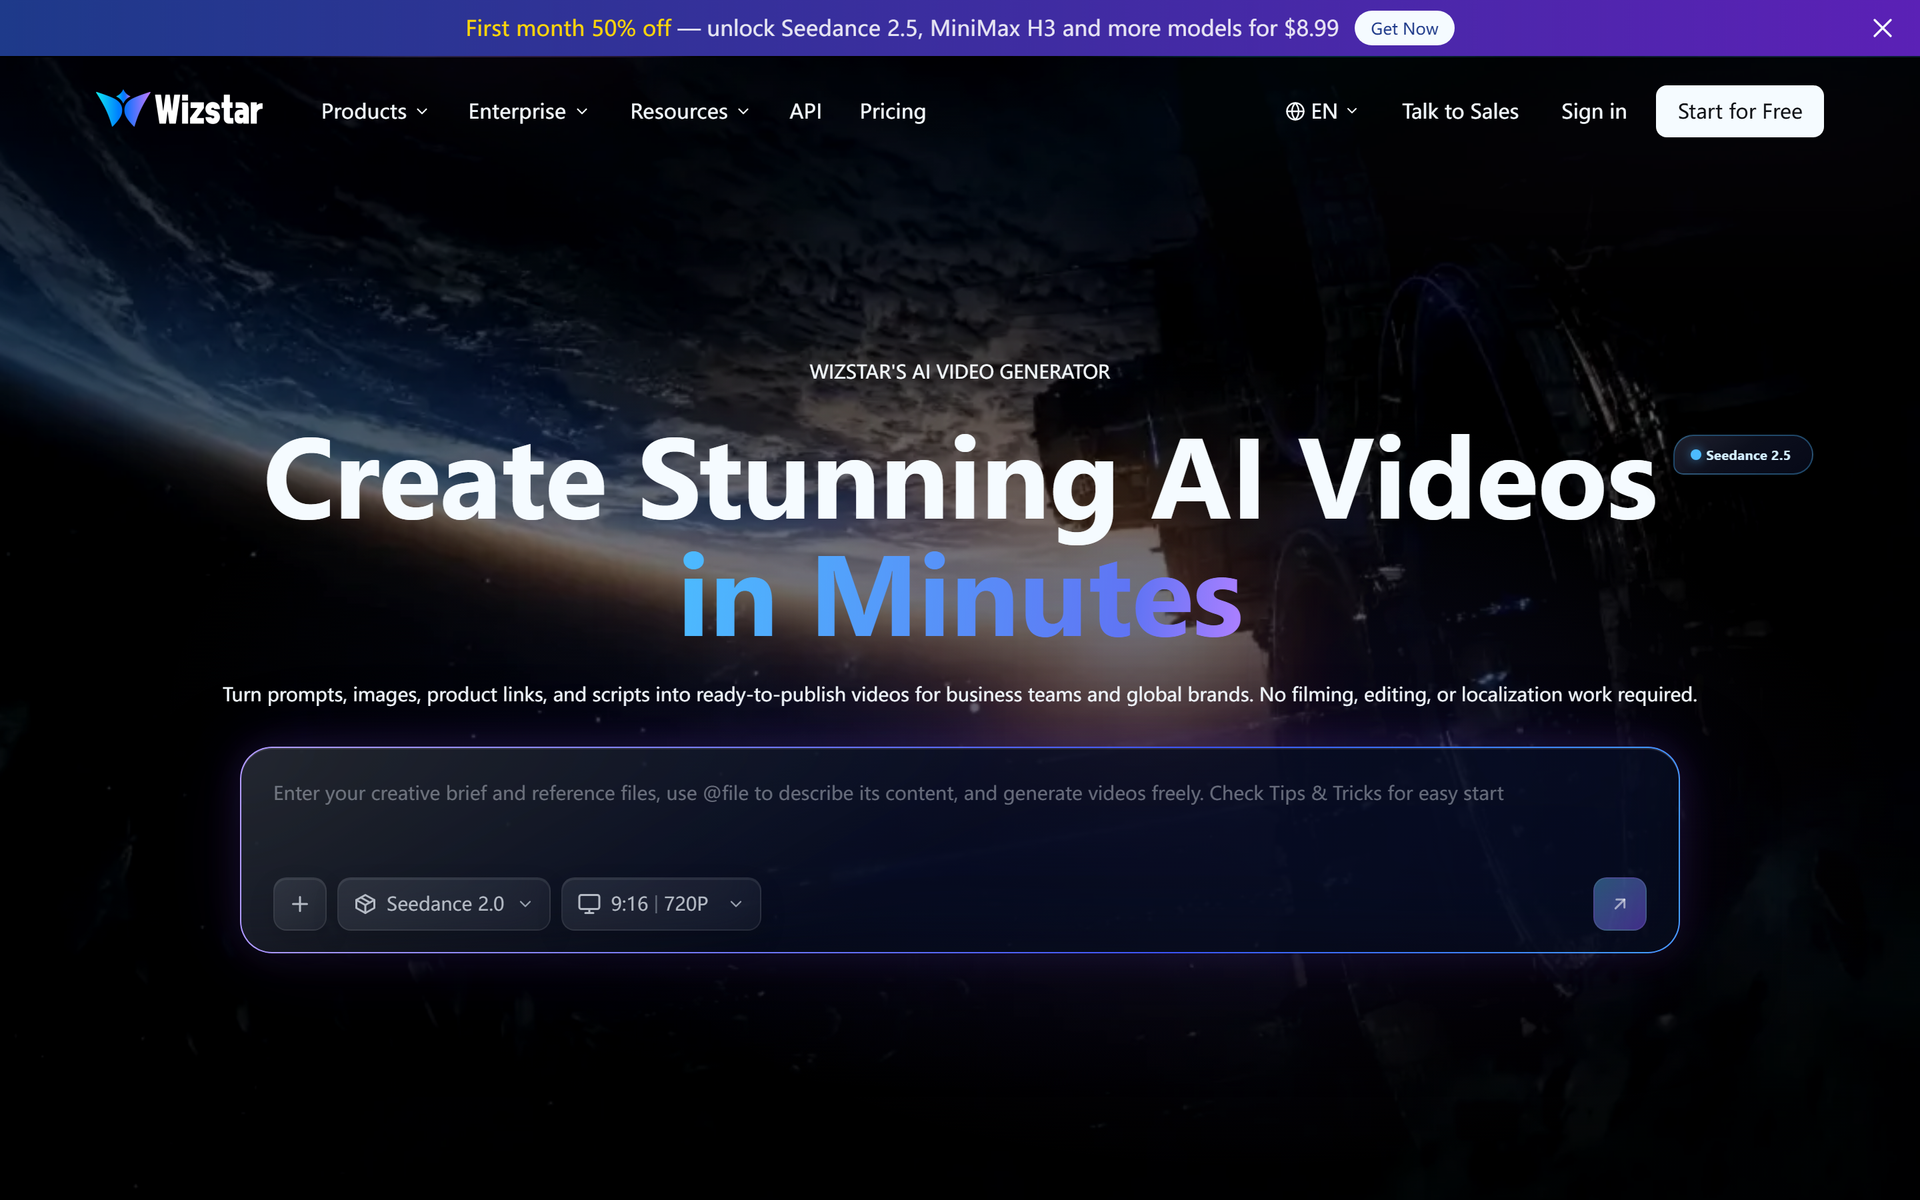Click the globe language icon
This screenshot has width=1920, height=1200.
tap(1295, 111)
